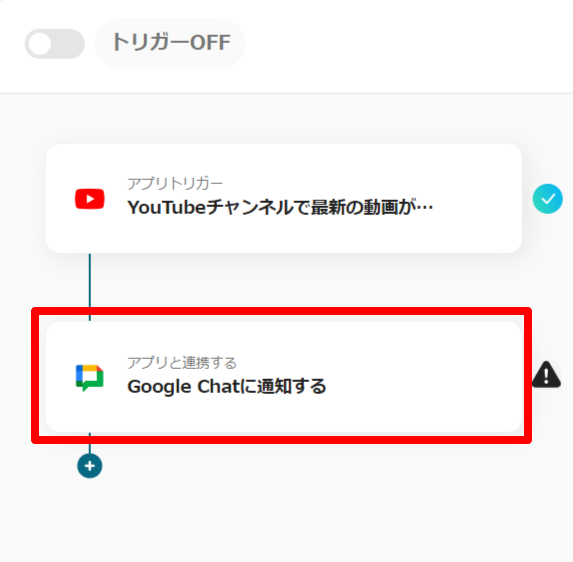Select the YouTubeチャンネルで最新の動画が… title text
This screenshot has height=562, width=573.
coord(280,208)
